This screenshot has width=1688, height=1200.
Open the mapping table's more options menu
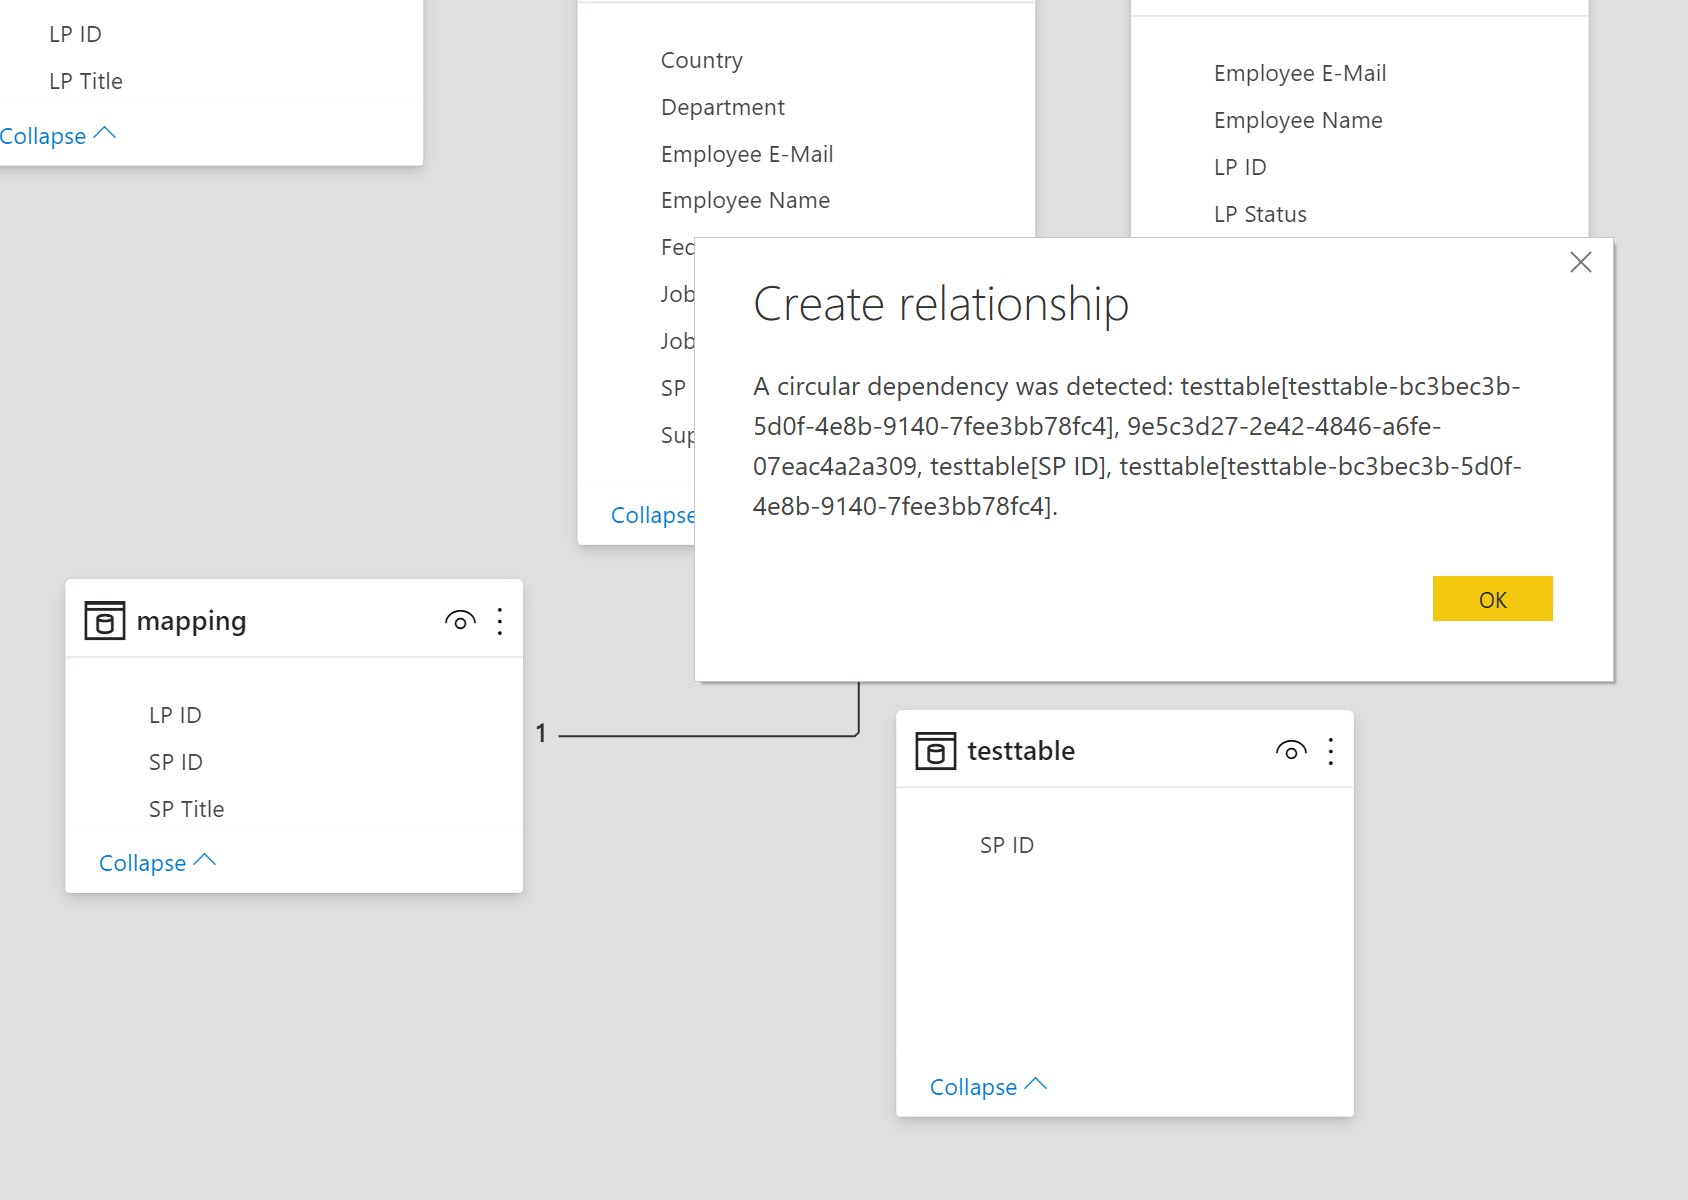(500, 621)
